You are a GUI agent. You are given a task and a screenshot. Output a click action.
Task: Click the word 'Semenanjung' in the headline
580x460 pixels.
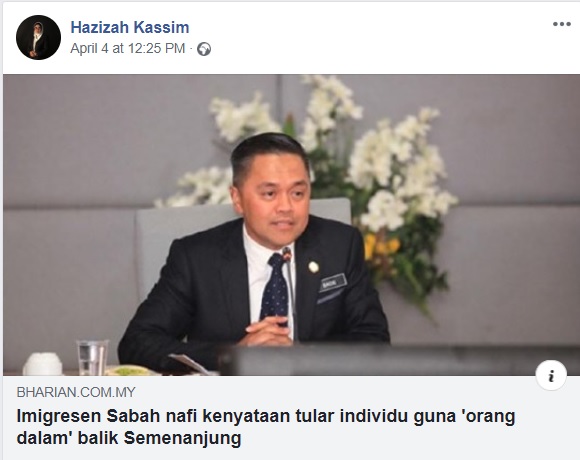(x=182, y=438)
